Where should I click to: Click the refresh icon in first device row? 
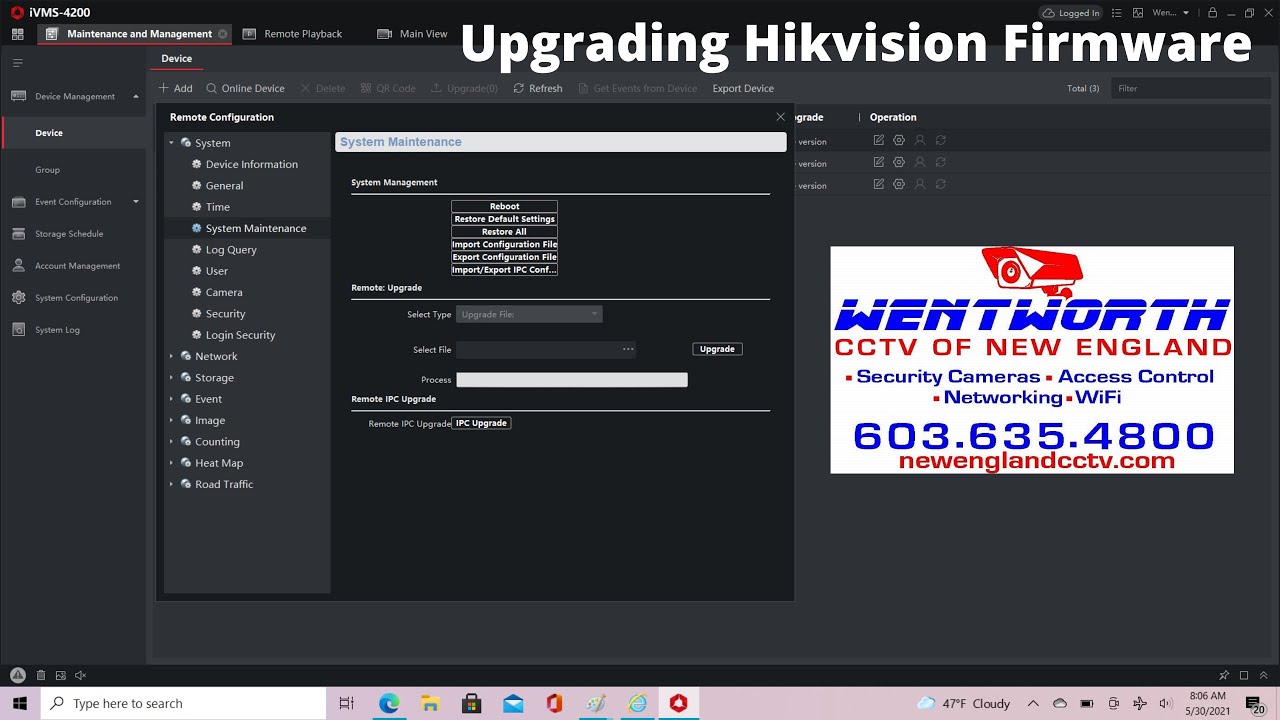tap(941, 141)
